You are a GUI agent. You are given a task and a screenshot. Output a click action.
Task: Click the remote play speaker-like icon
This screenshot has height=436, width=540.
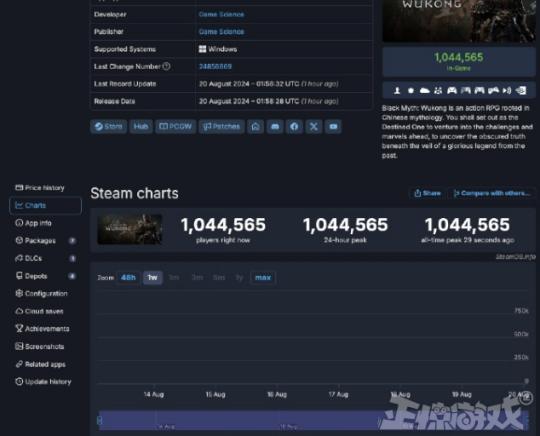[507, 90]
